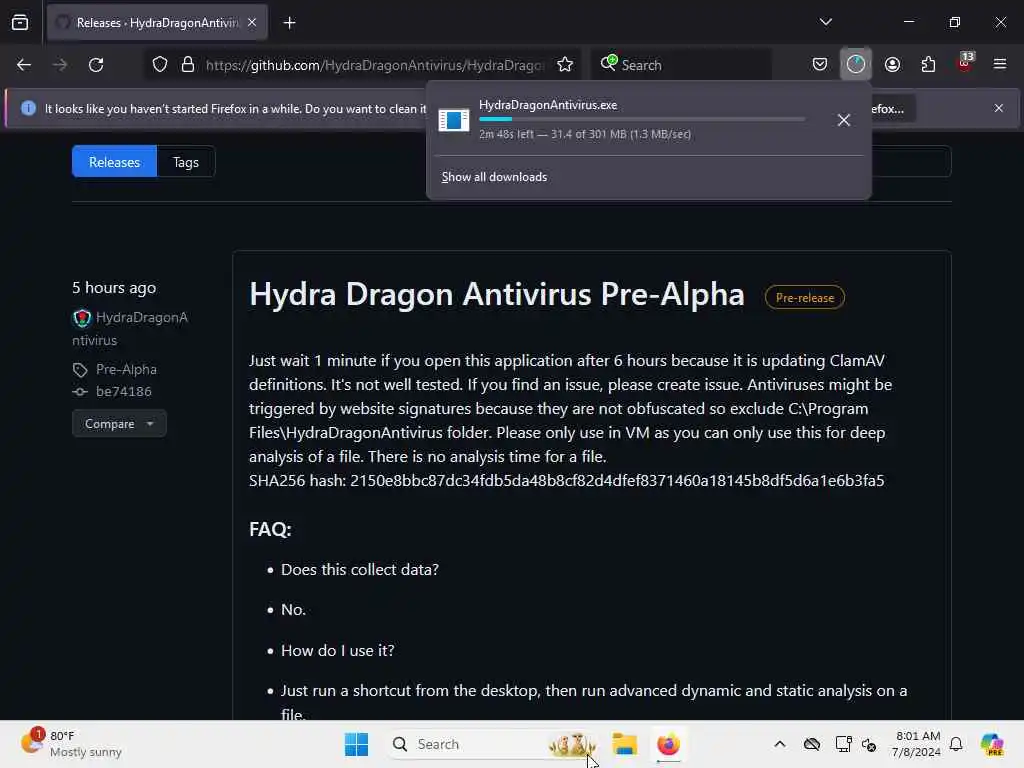Cancel the HydraDragonAntivirus.exe download
This screenshot has height=768, width=1024.
tap(844, 120)
